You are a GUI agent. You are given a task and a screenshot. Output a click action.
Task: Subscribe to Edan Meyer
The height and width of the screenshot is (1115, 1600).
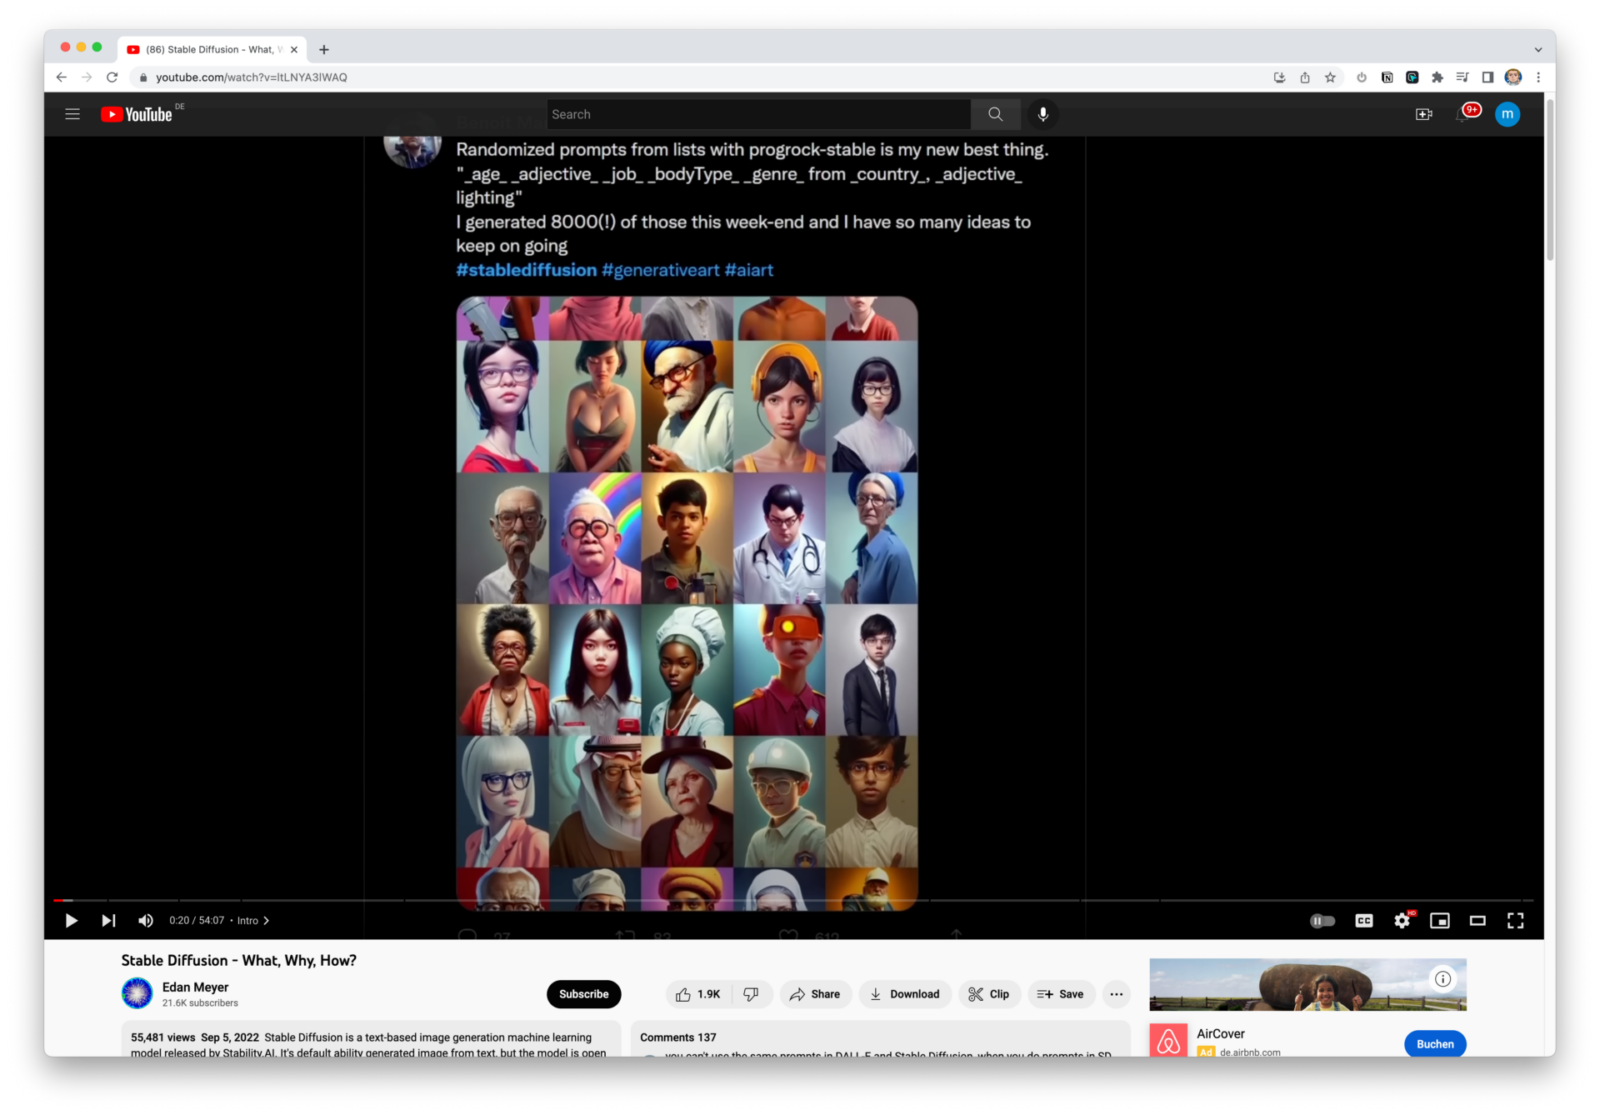coord(584,994)
